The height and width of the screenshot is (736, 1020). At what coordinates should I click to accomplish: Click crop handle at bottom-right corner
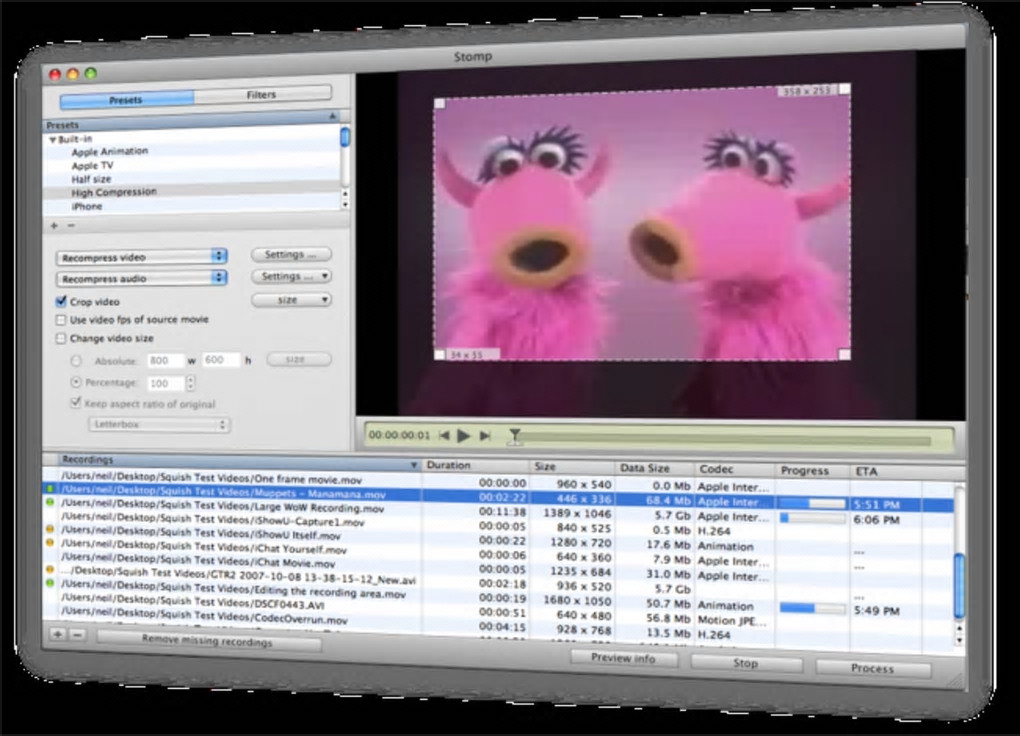pyautogui.click(x=844, y=354)
